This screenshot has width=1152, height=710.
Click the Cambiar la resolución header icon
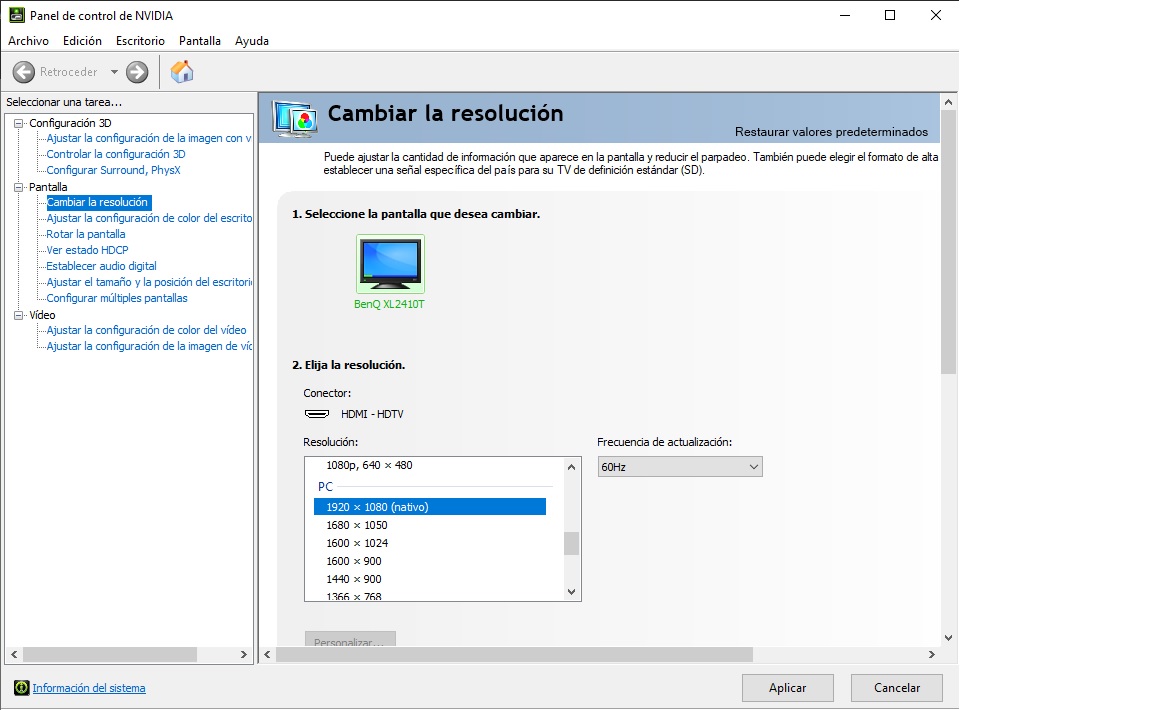(x=295, y=118)
